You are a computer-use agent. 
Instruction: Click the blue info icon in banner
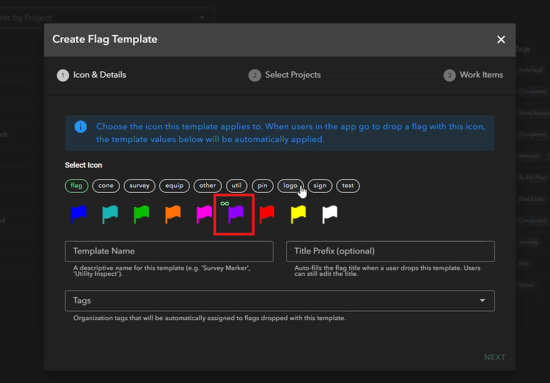[x=81, y=127]
